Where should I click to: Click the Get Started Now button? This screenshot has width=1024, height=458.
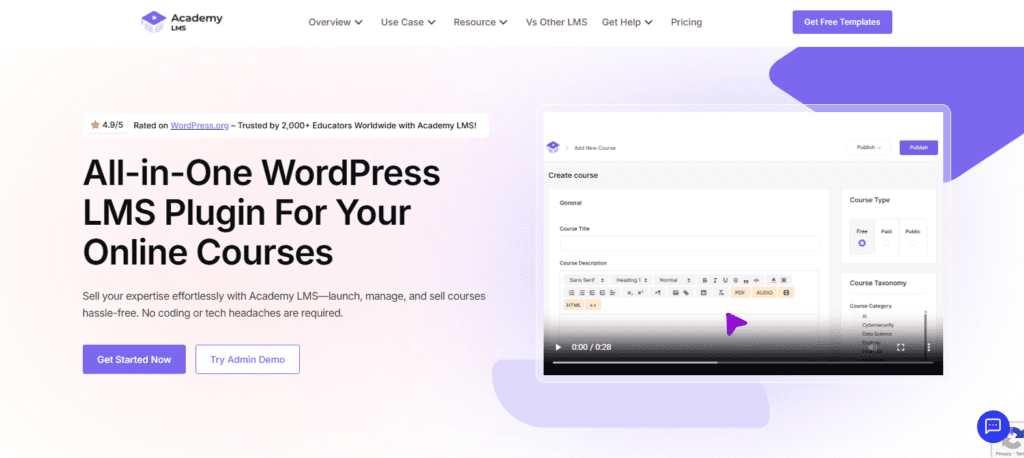coord(134,359)
